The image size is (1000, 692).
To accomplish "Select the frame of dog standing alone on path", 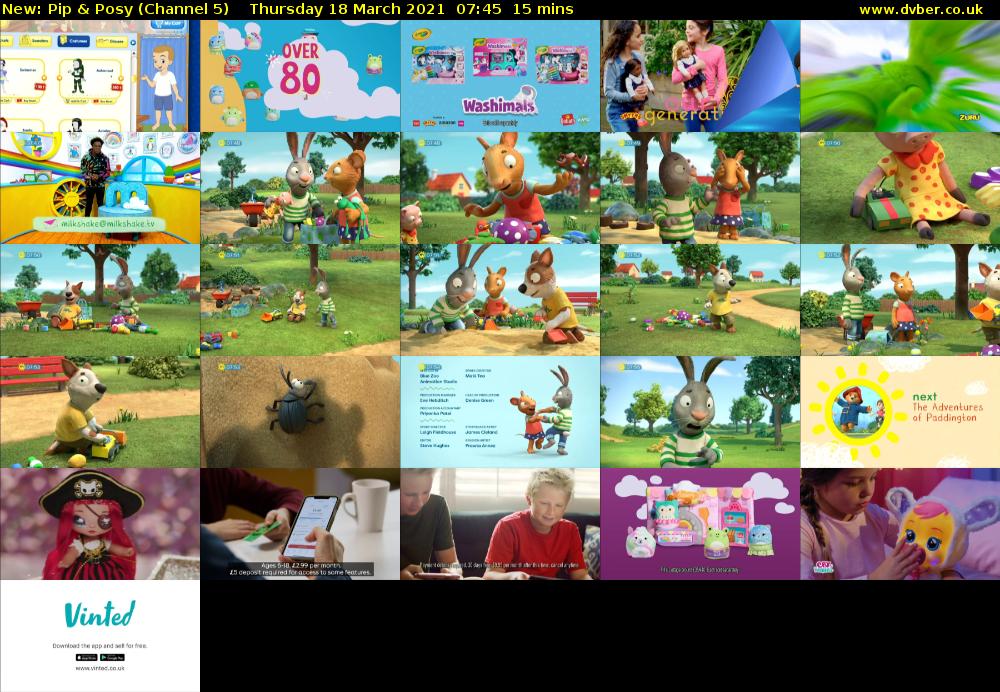I will click(x=700, y=300).
